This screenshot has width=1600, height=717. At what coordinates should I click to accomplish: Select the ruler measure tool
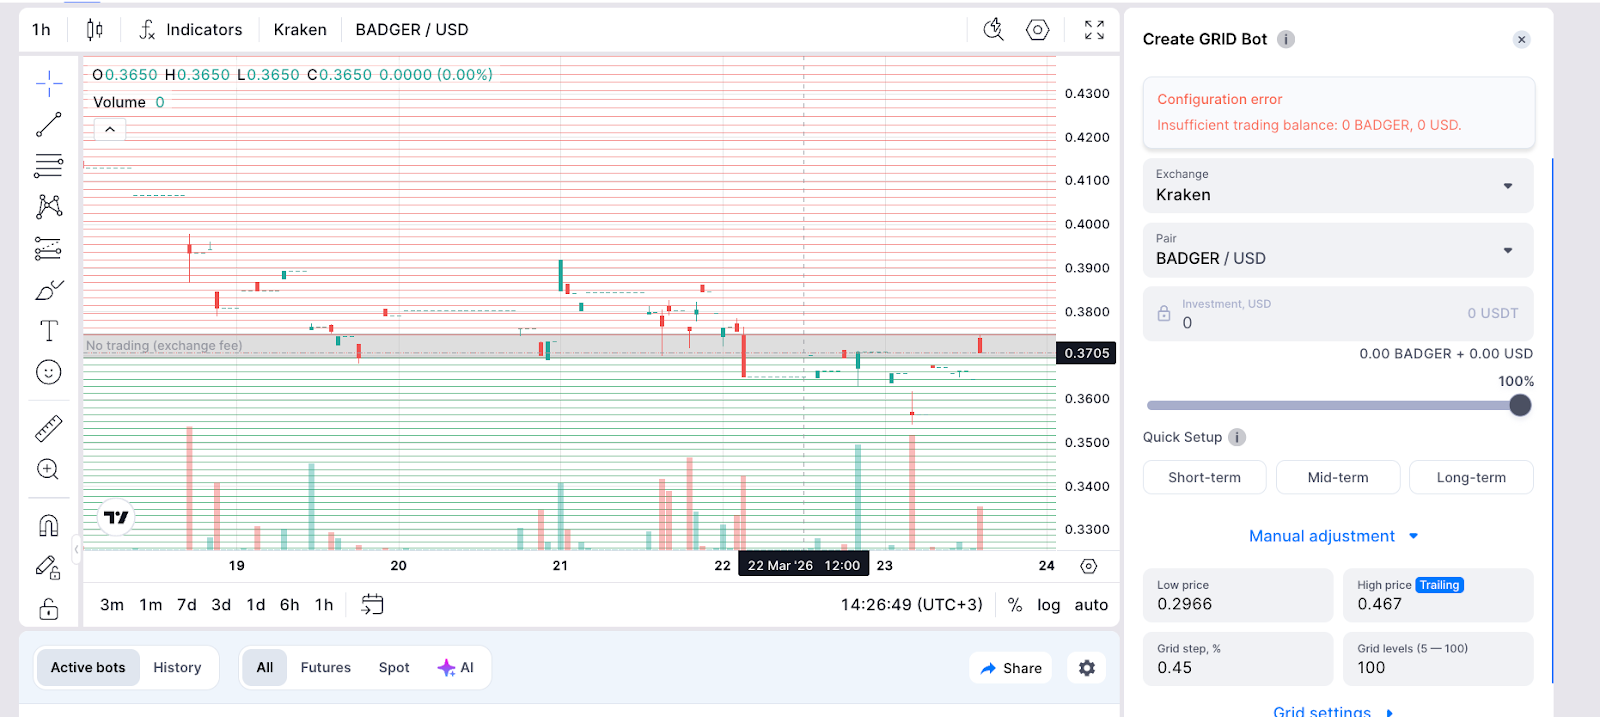tap(49, 428)
